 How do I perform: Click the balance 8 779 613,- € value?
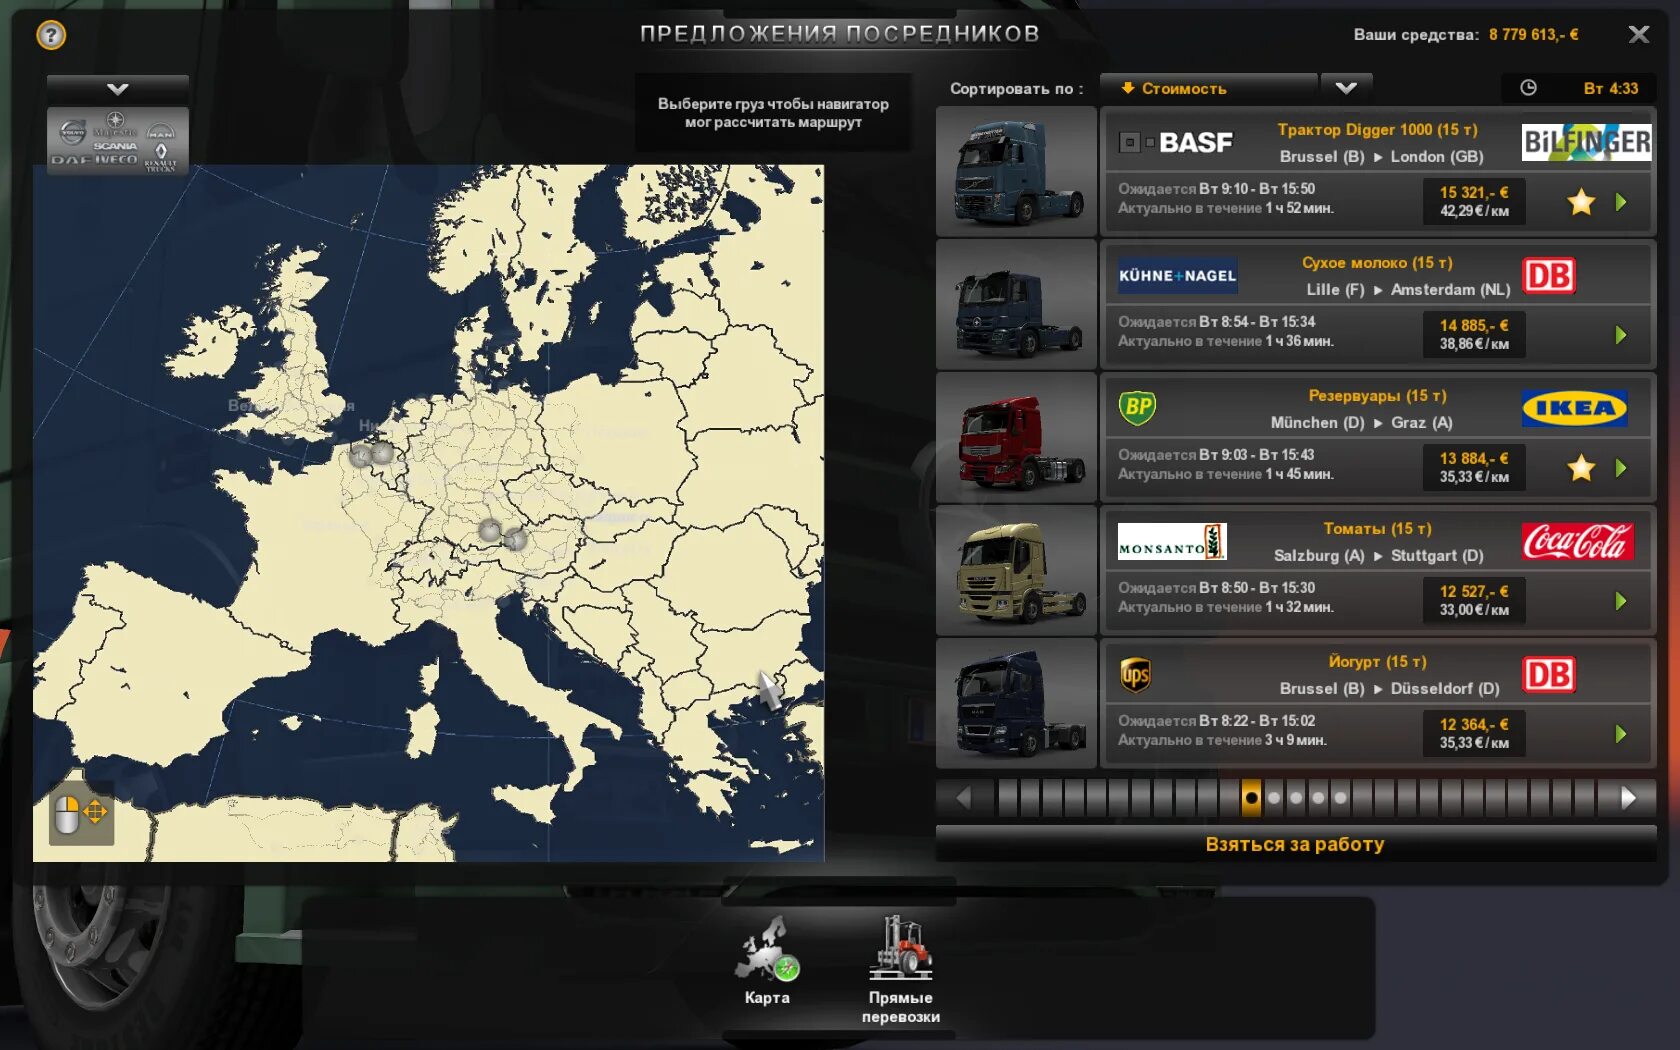point(1533,35)
